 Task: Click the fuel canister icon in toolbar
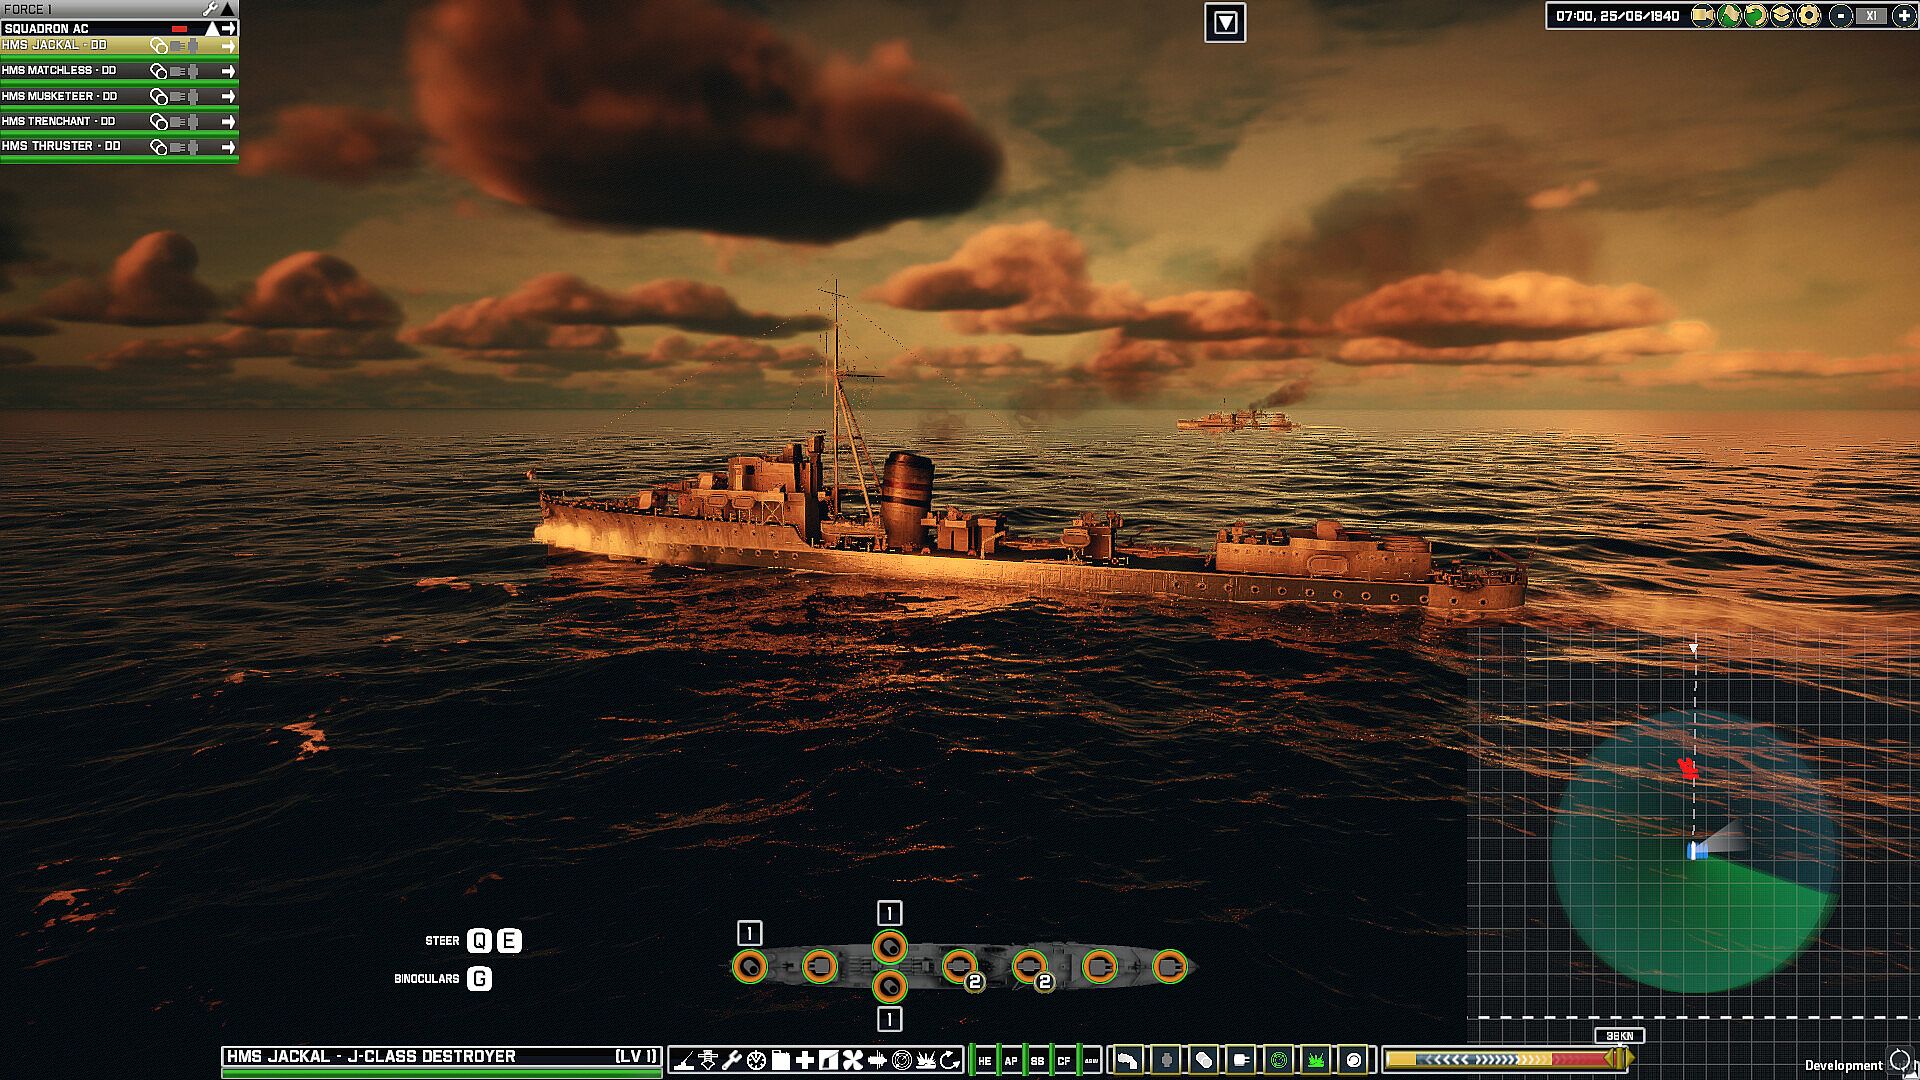click(x=781, y=1060)
